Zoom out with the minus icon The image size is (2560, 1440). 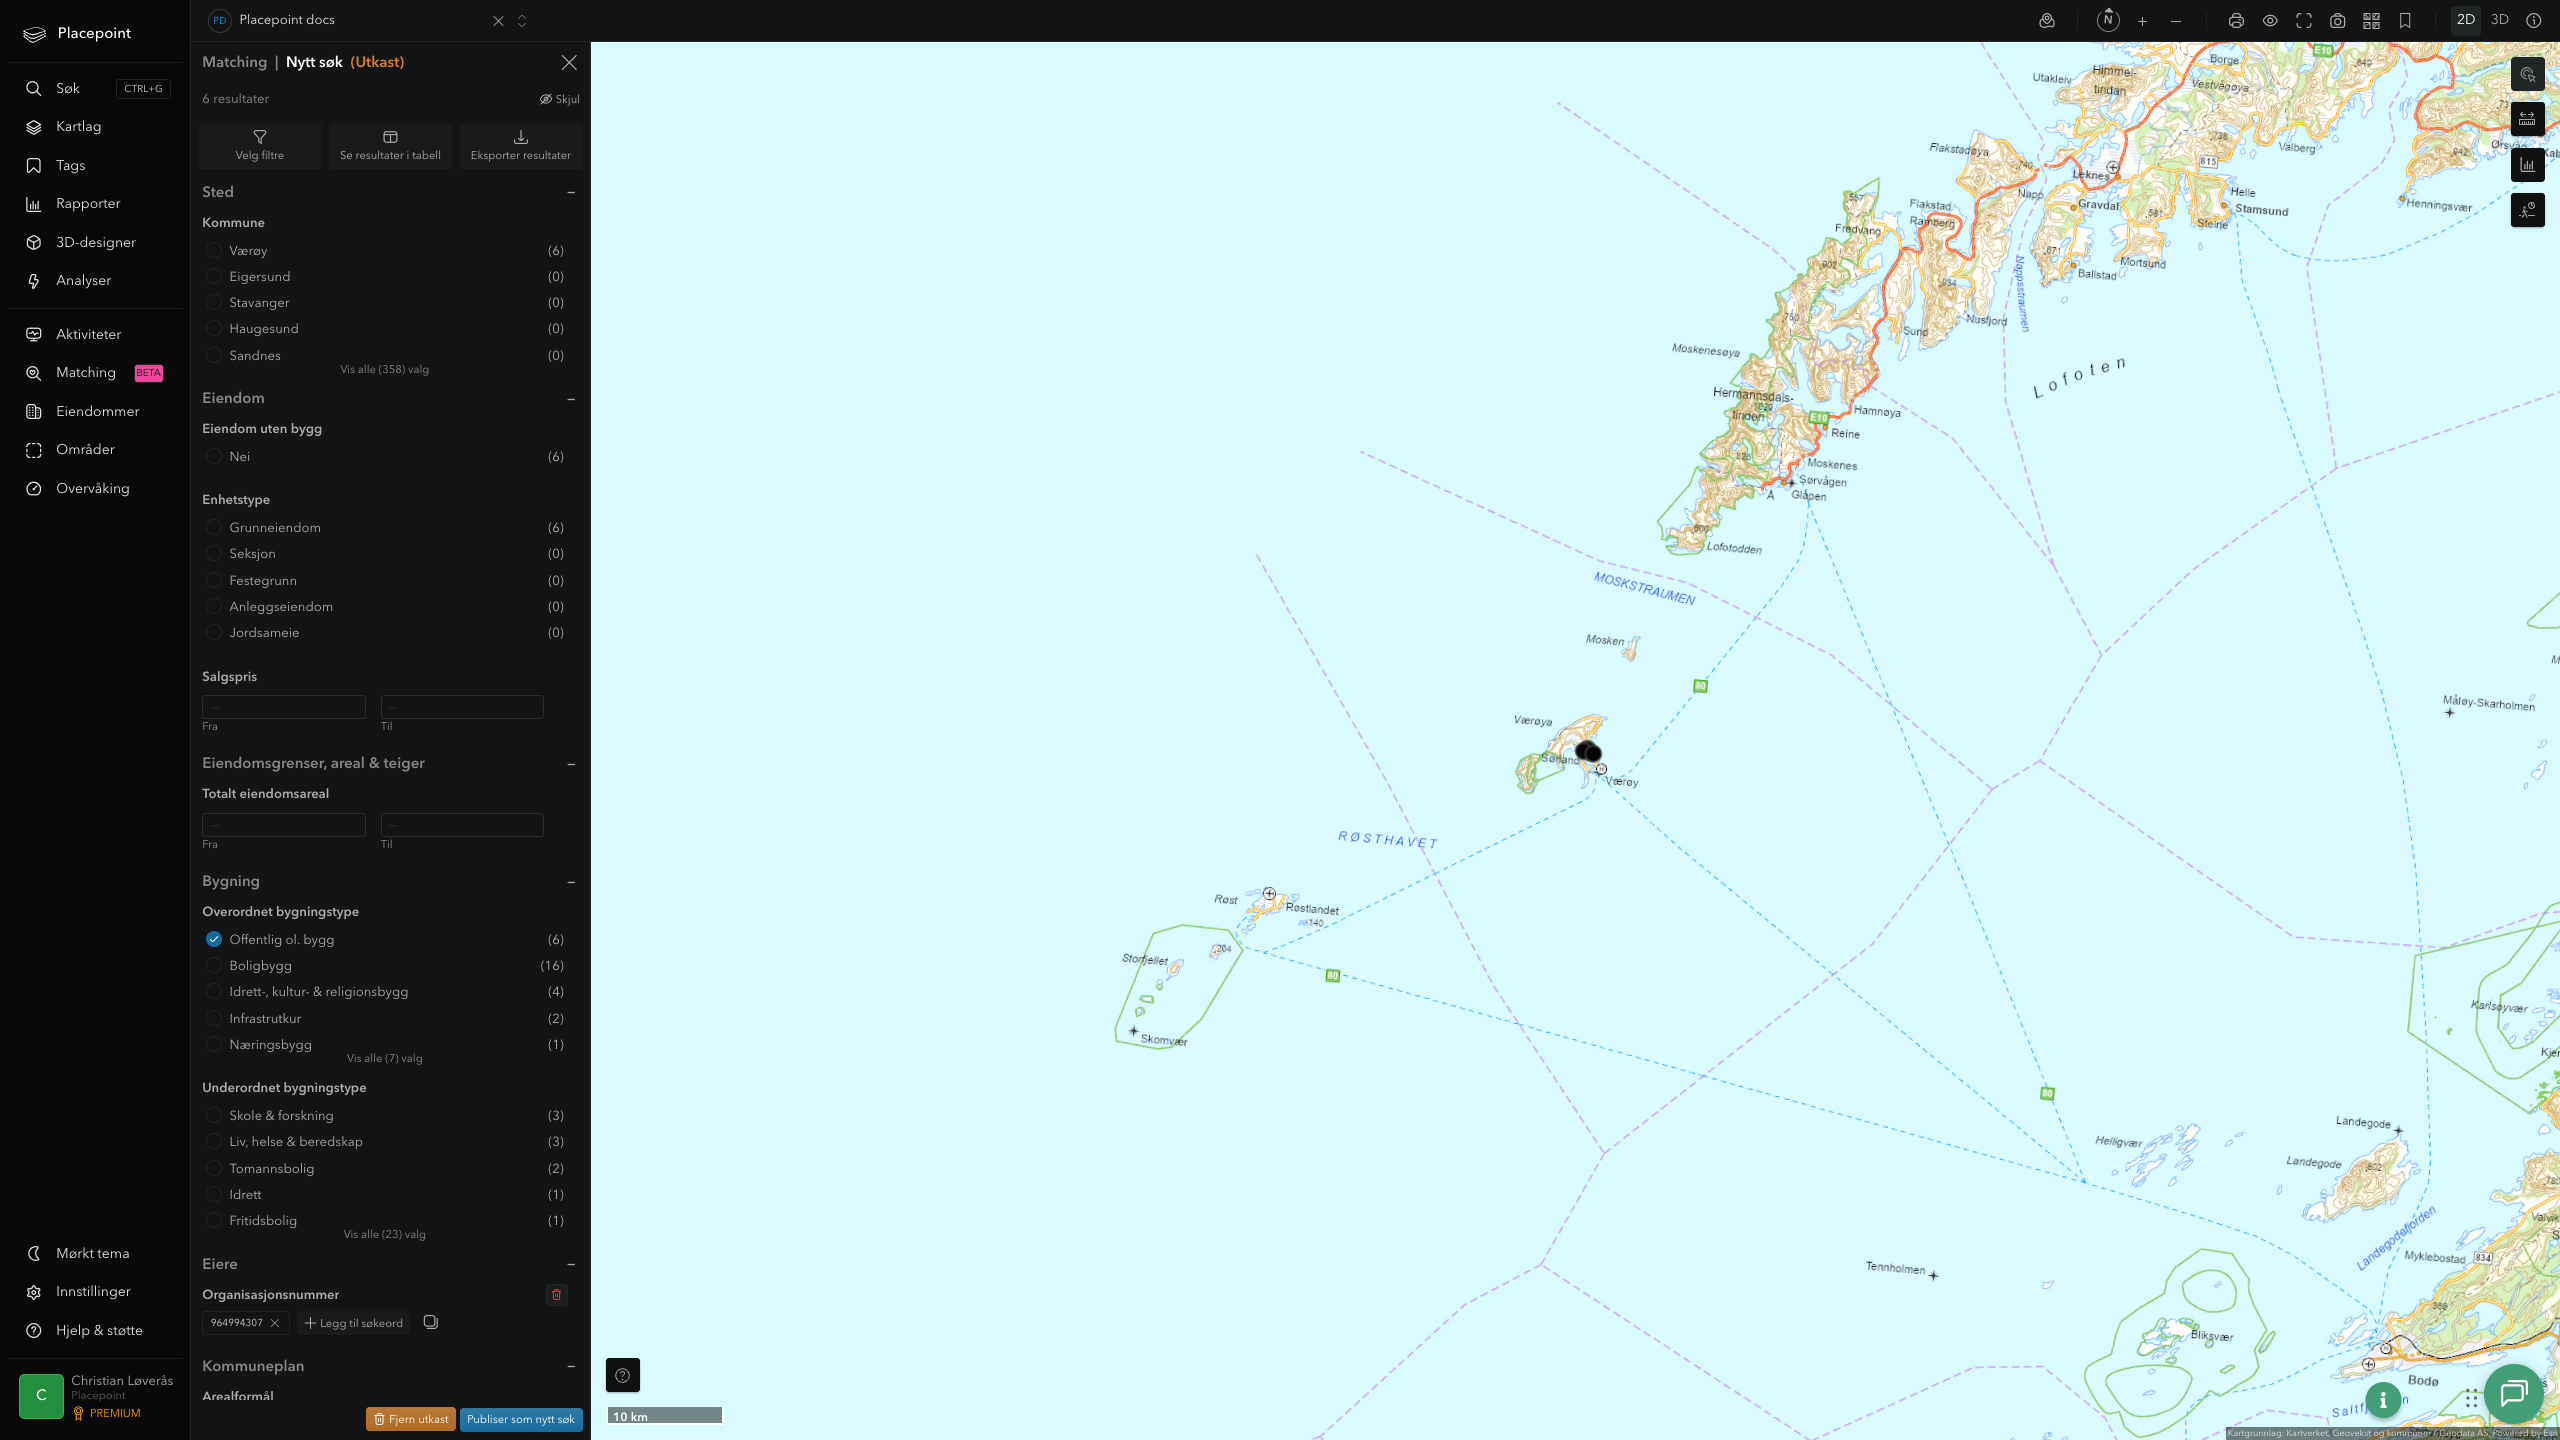(2176, 21)
